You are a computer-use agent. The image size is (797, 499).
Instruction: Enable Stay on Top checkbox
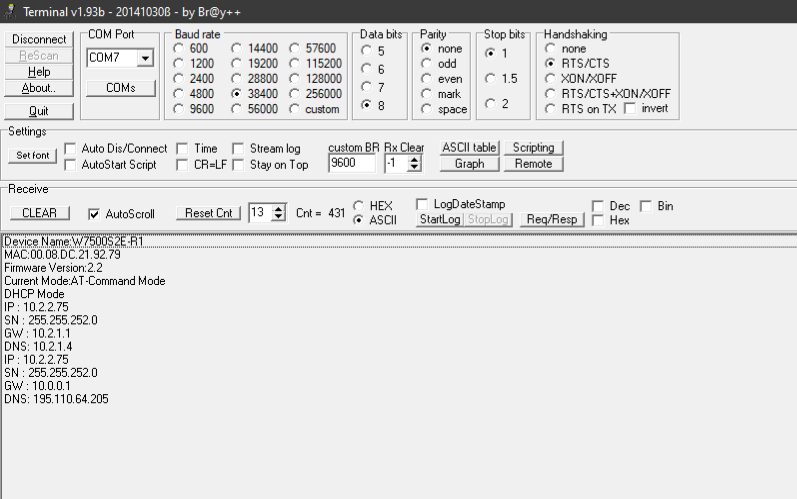tap(238, 165)
